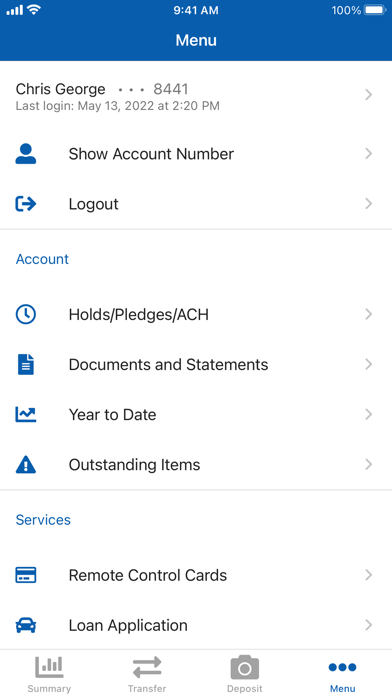Tap the clock icon for Holds/Pledges/ACH
The height and width of the screenshot is (696, 392).
coord(26,314)
